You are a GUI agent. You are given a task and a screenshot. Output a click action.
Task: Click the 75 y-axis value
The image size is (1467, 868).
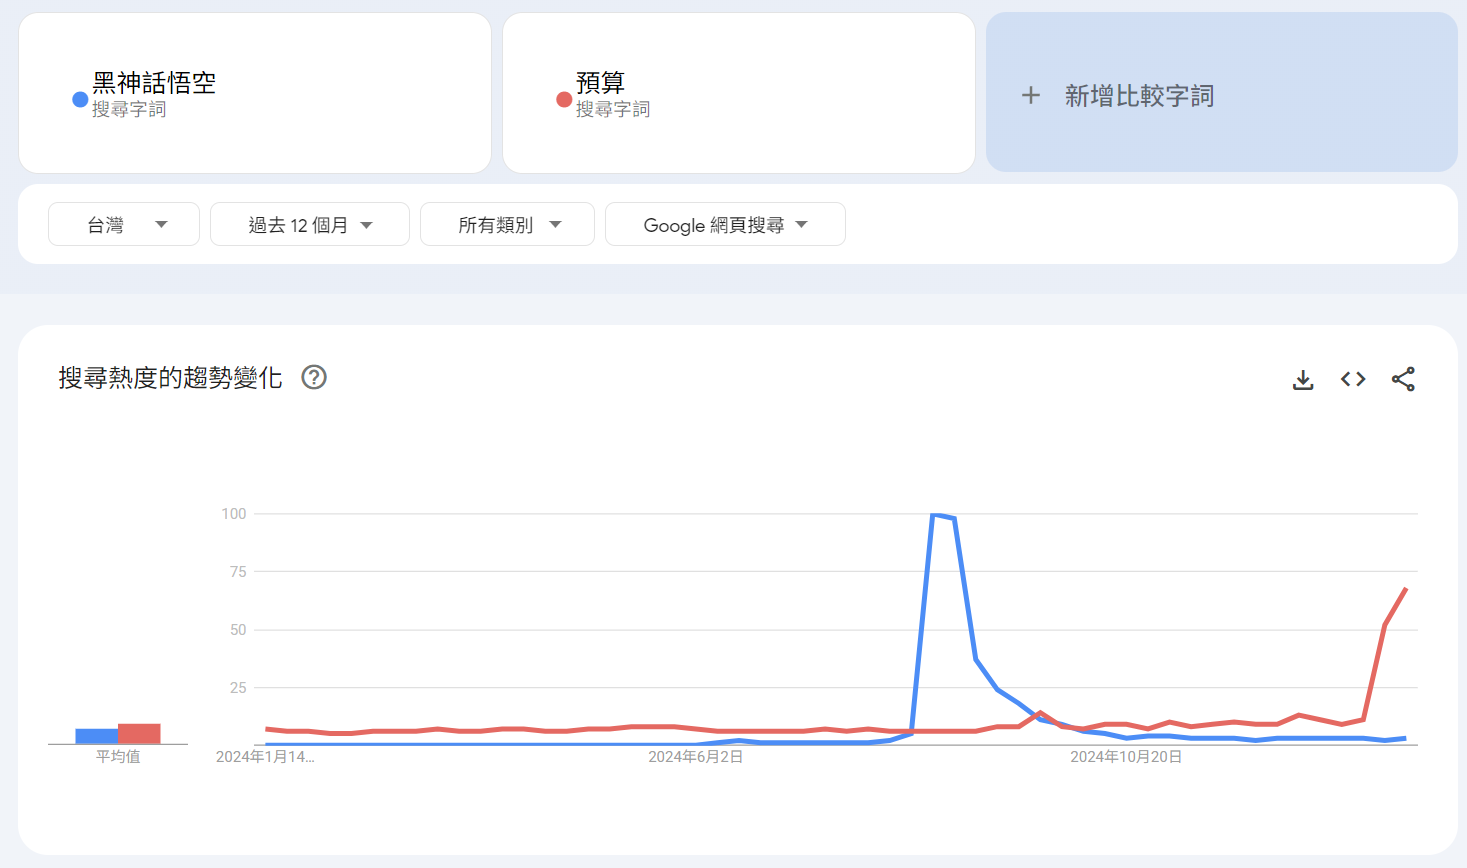(x=238, y=572)
